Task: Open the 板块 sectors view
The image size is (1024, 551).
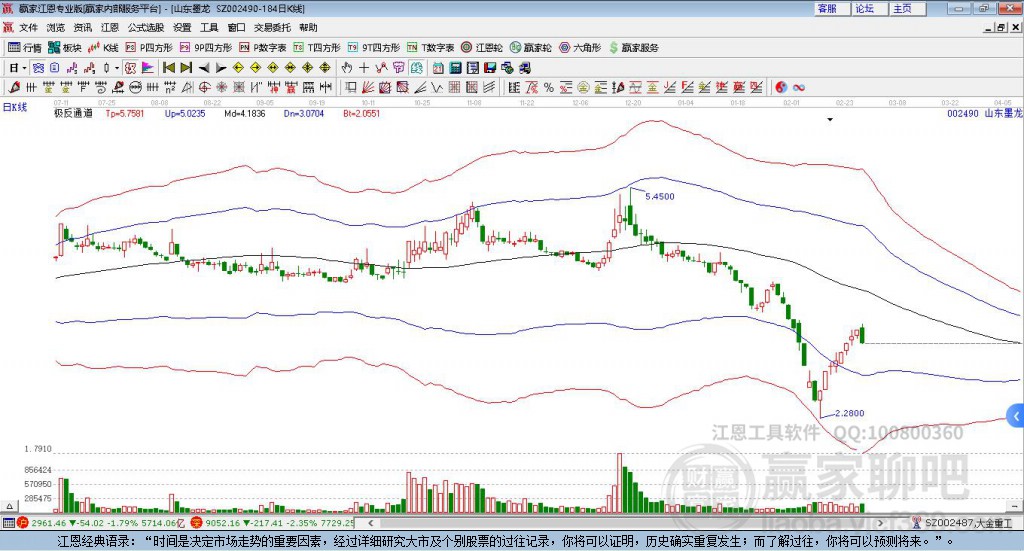Action: (65, 48)
